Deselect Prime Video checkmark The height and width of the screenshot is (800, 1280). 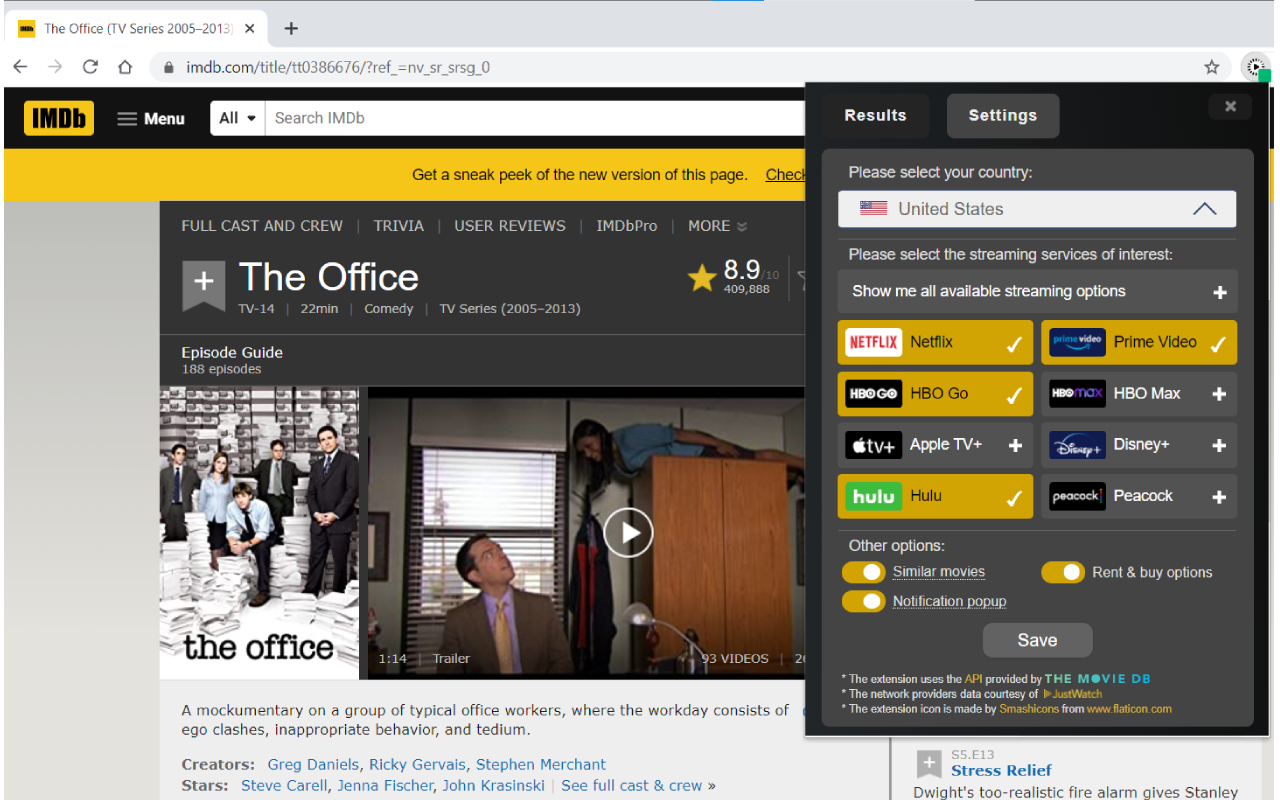click(1218, 344)
